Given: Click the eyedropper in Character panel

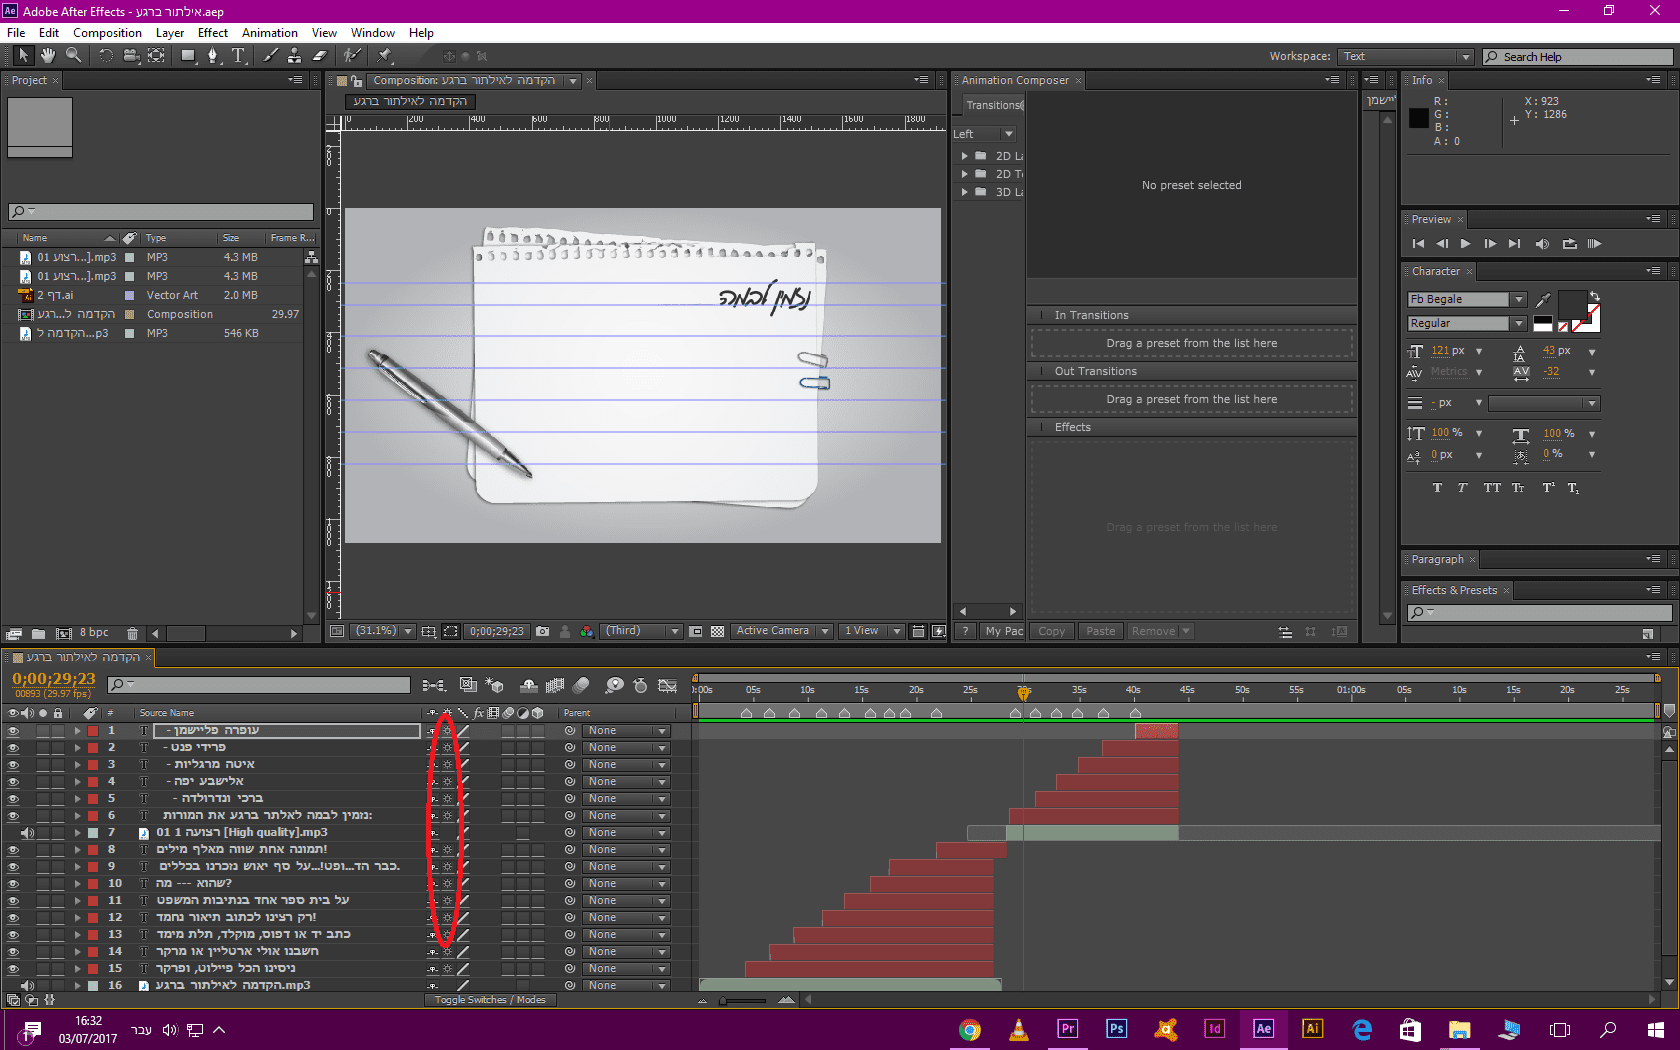Looking at the screenshot, I should point(1543,300).
